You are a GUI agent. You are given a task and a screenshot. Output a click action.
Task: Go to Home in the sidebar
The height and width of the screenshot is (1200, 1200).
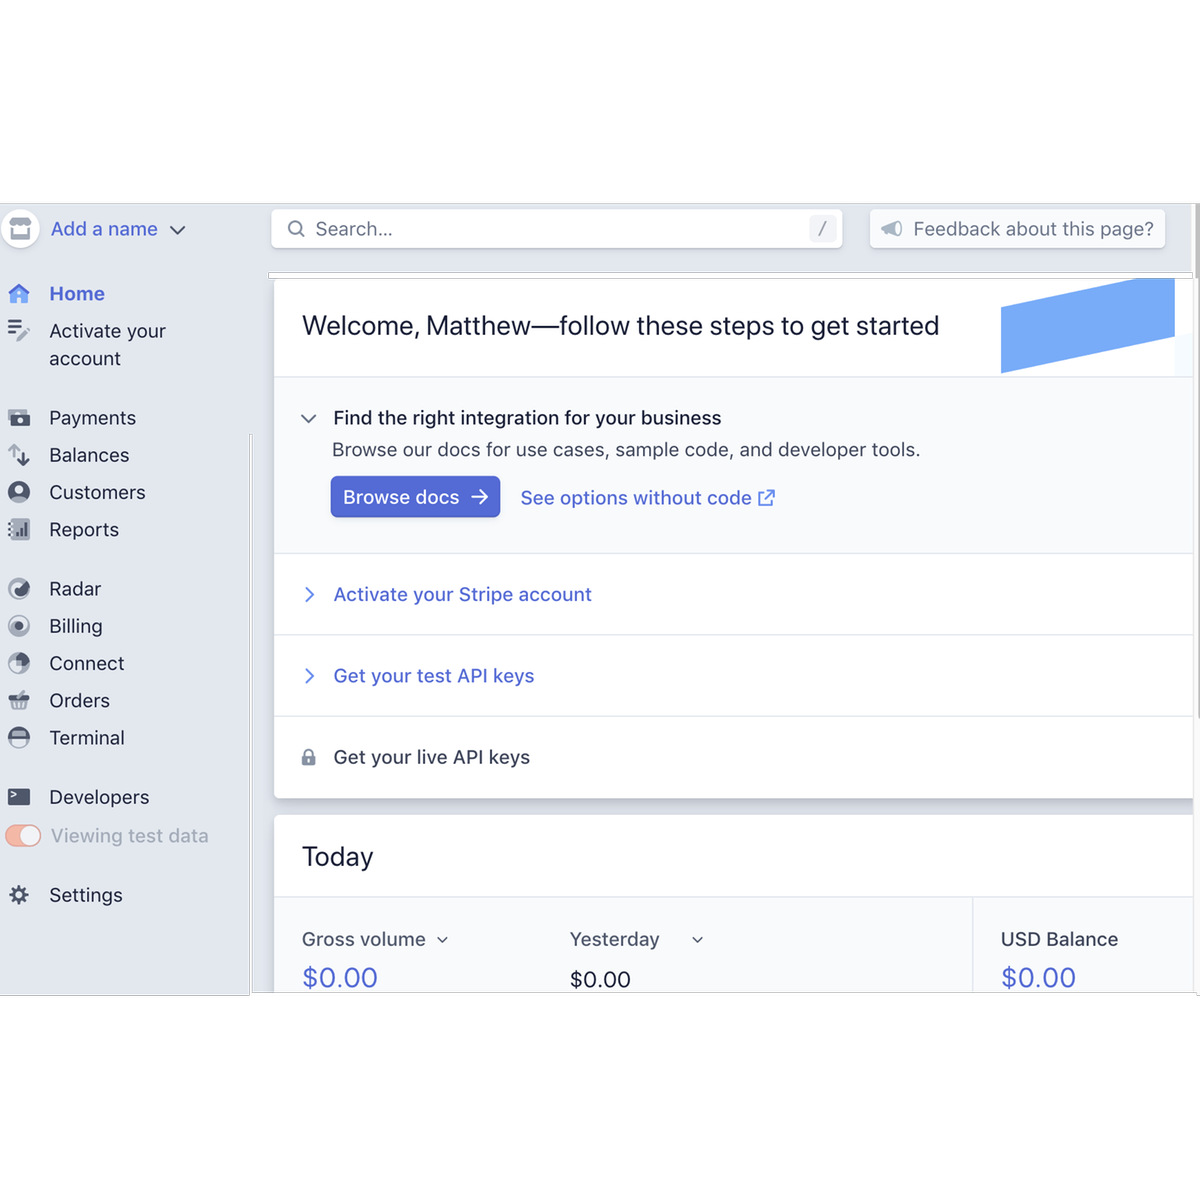pos(77,294)
